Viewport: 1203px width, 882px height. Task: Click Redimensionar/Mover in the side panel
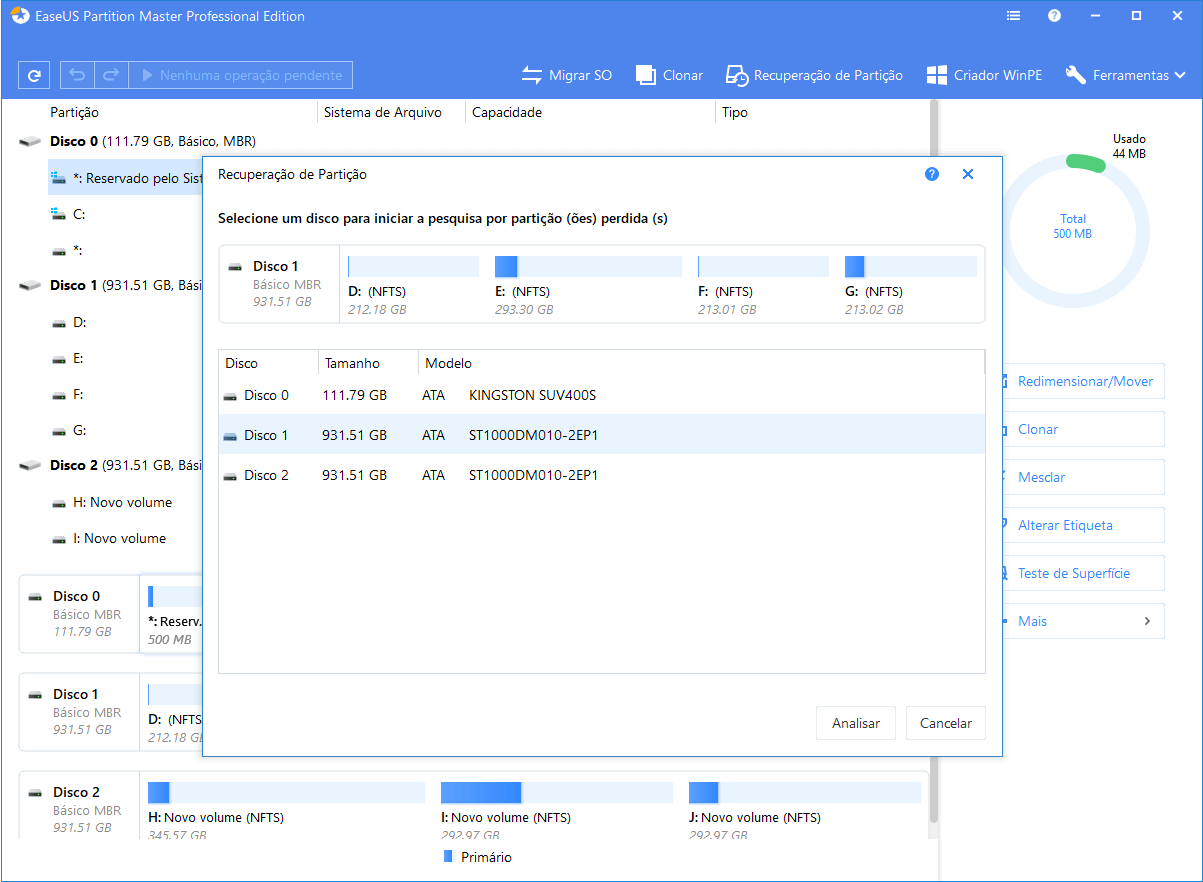(1084, 381)
